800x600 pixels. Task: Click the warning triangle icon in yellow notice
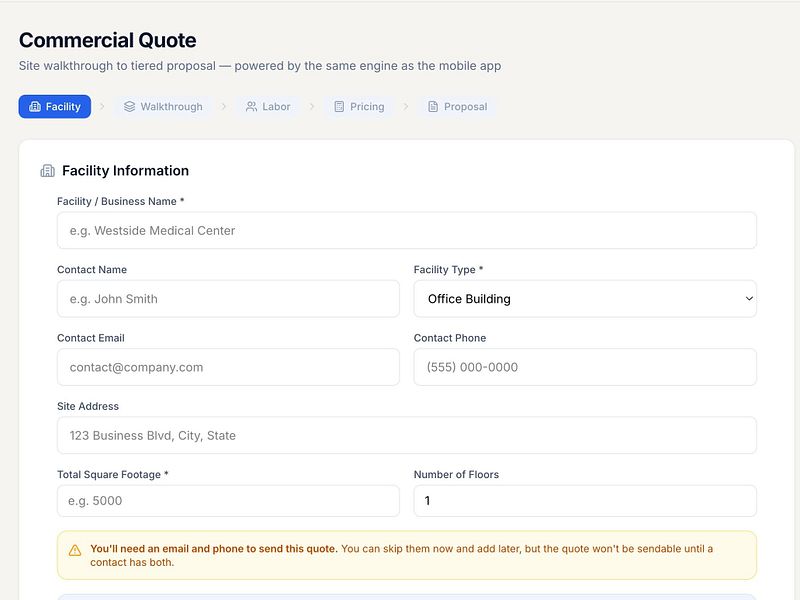75,550
